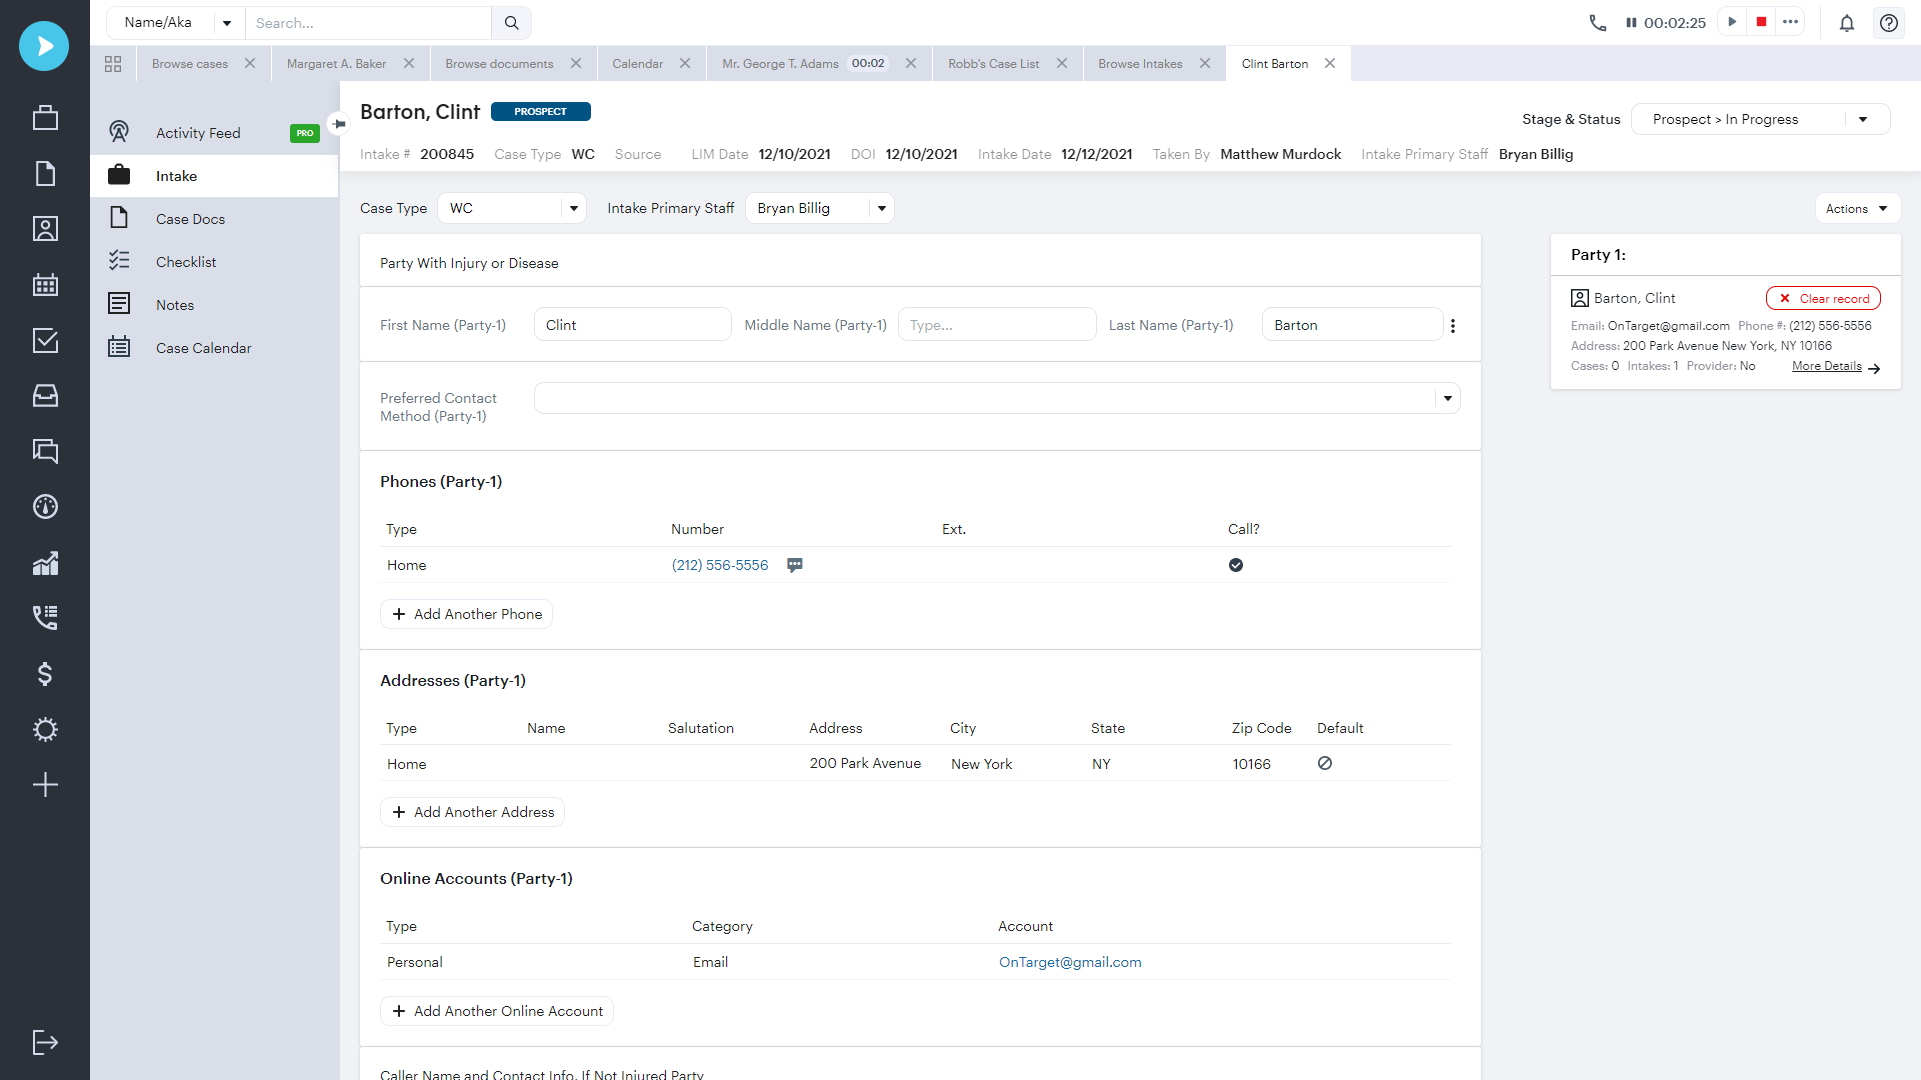Click the Middle Name (Party-1) input field
The image size is (1921, 1080).
pos(996,324)
